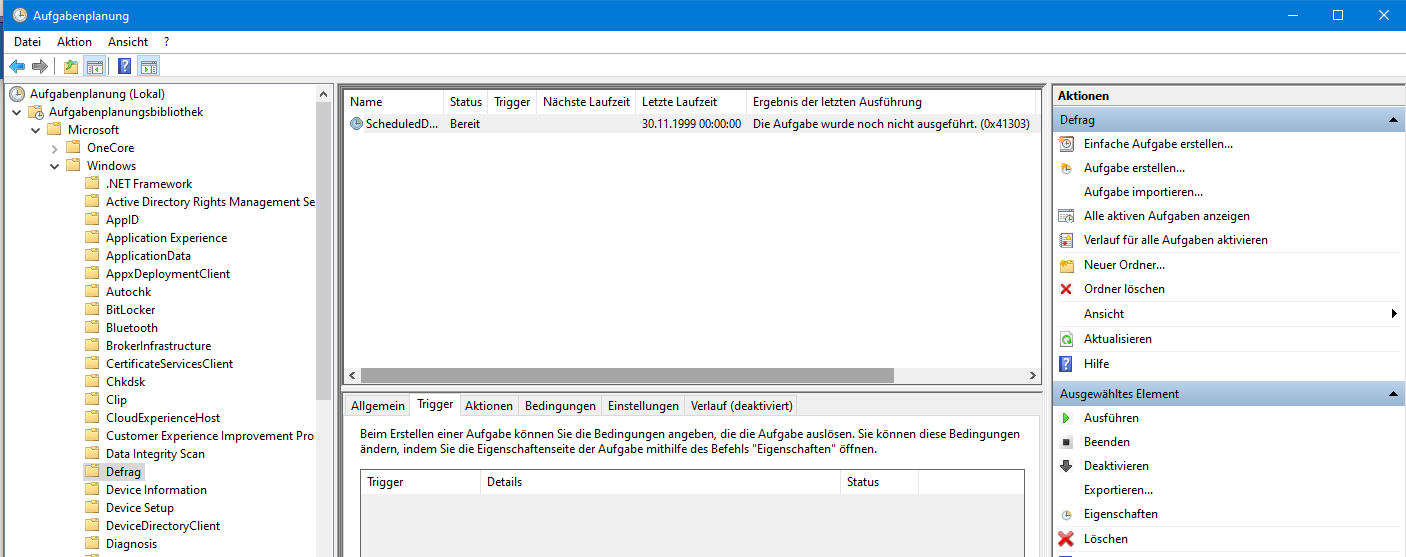Click the Forward arrow toolbar icon

(40, 67)
